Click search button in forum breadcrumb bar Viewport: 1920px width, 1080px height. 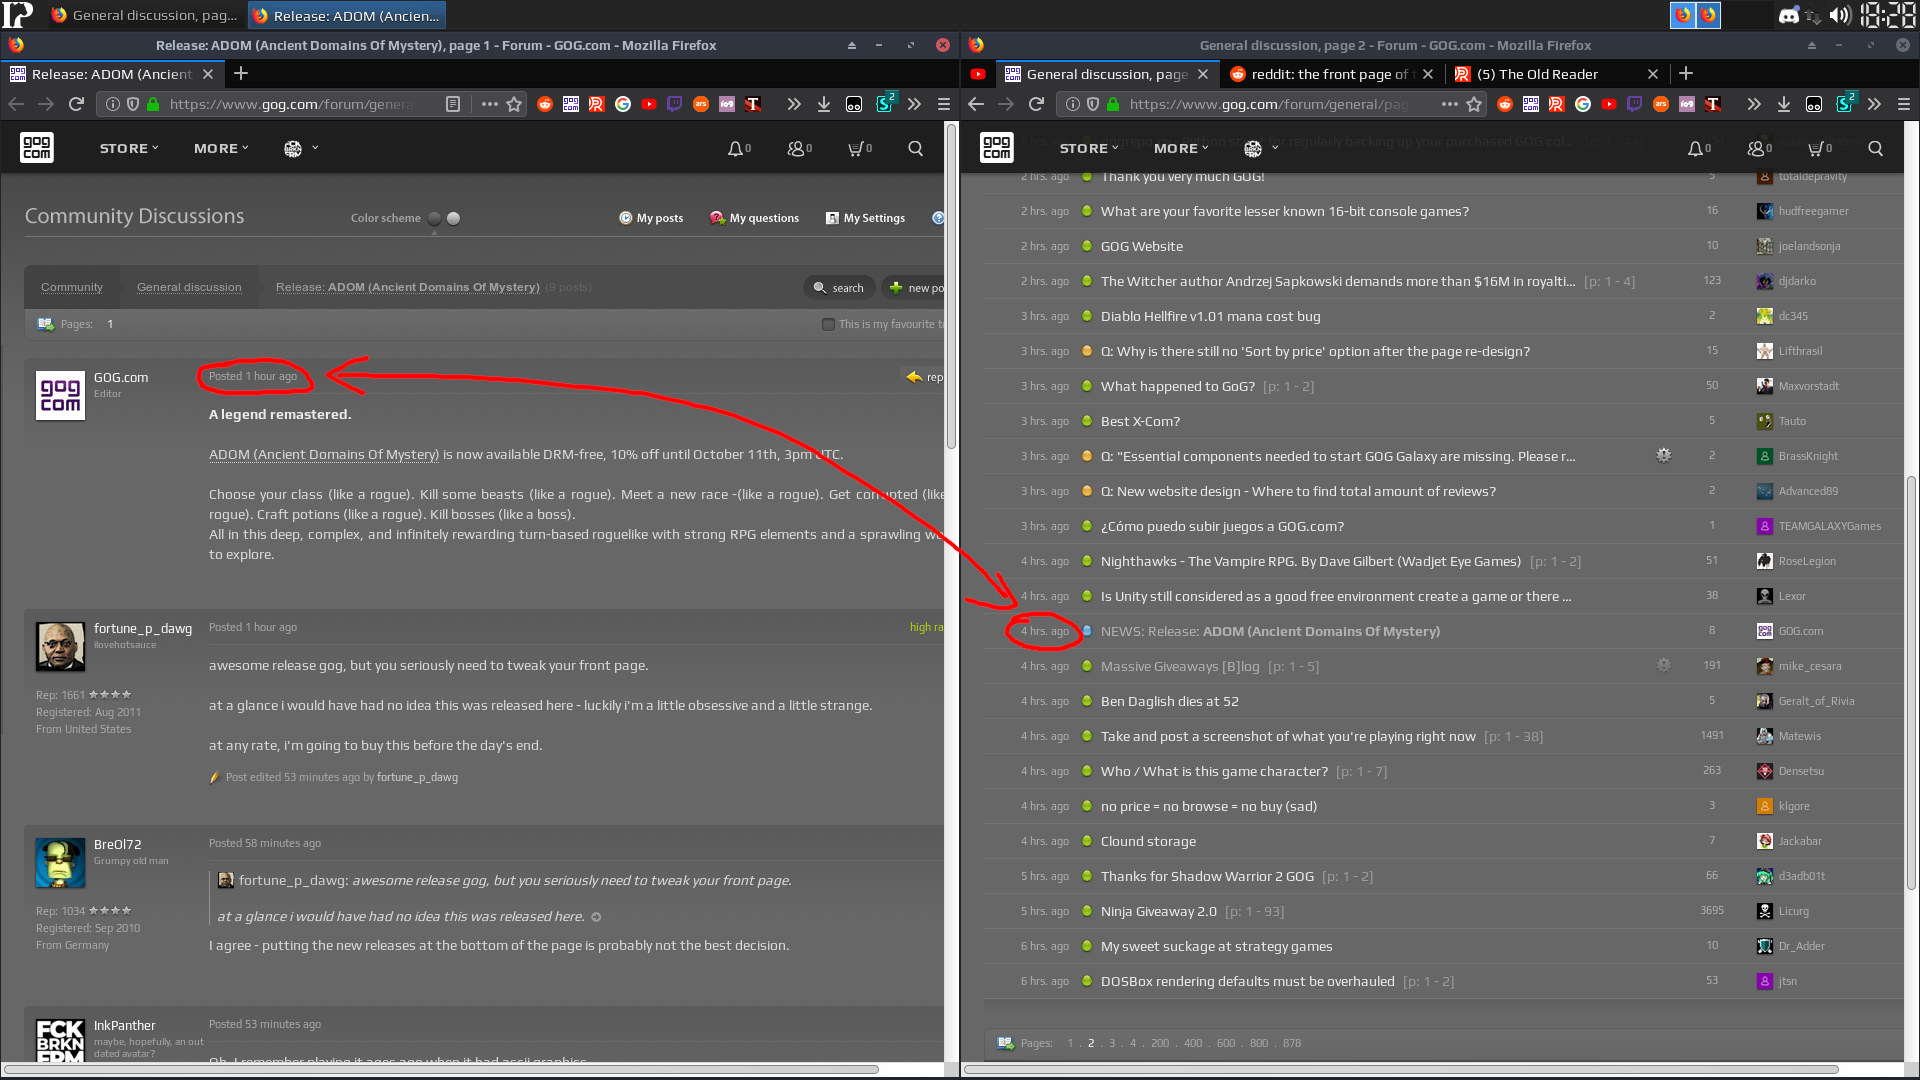[839, 288]
